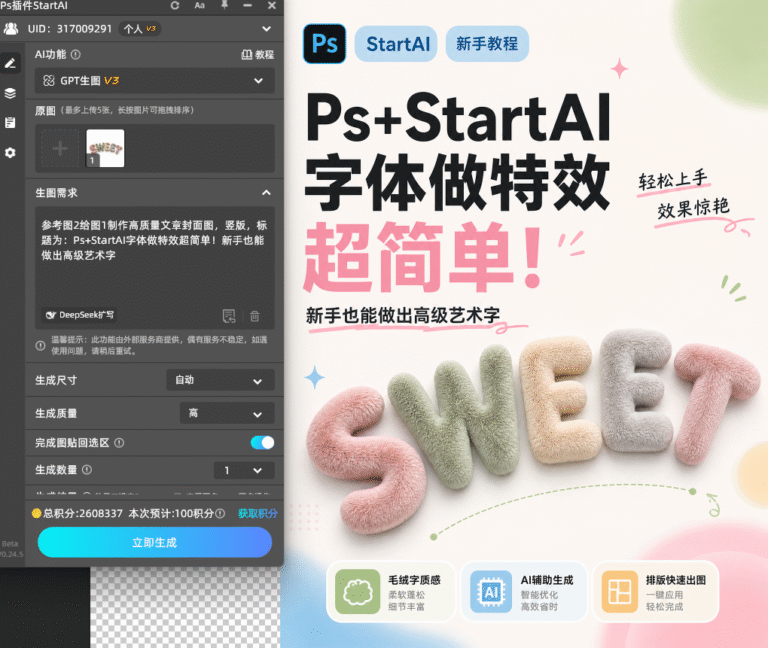Viewport: 768px width, 648px height.
Task: Pin the StartAI plugin panel
Action: (224, 5)
